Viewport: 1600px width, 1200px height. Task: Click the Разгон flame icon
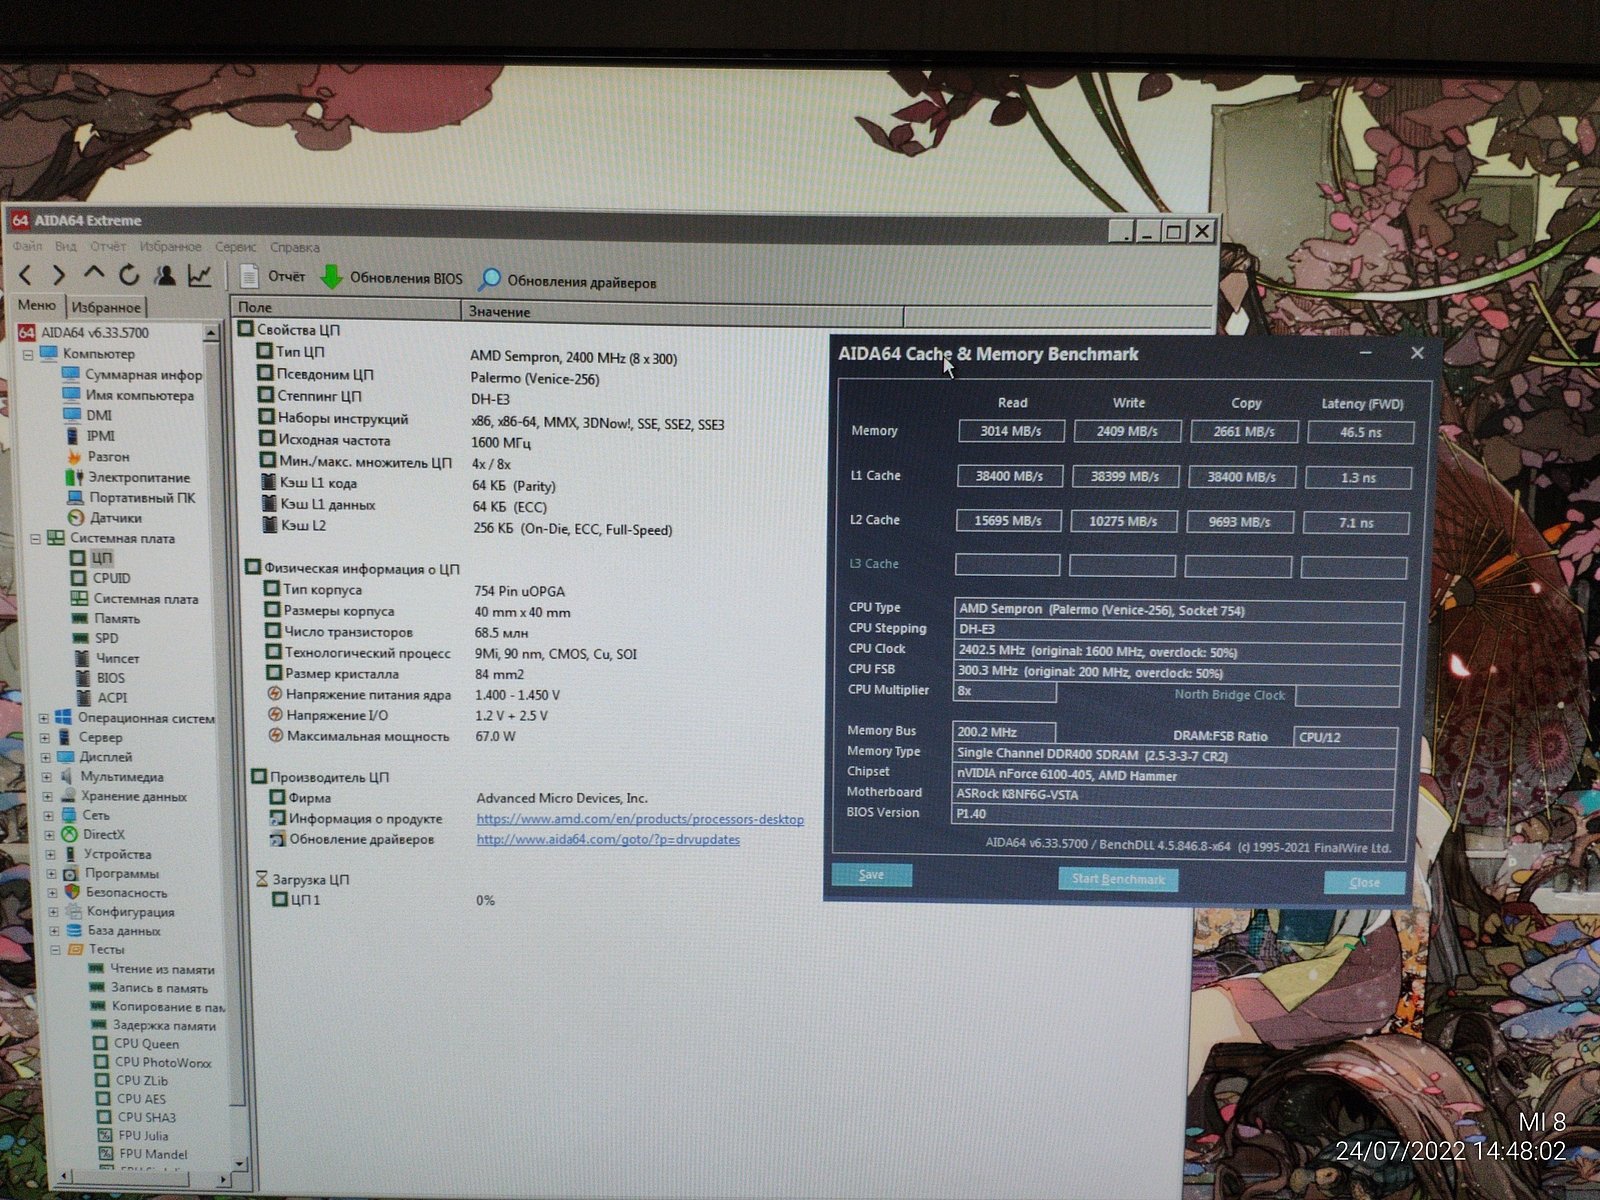(x=73, y=456)
